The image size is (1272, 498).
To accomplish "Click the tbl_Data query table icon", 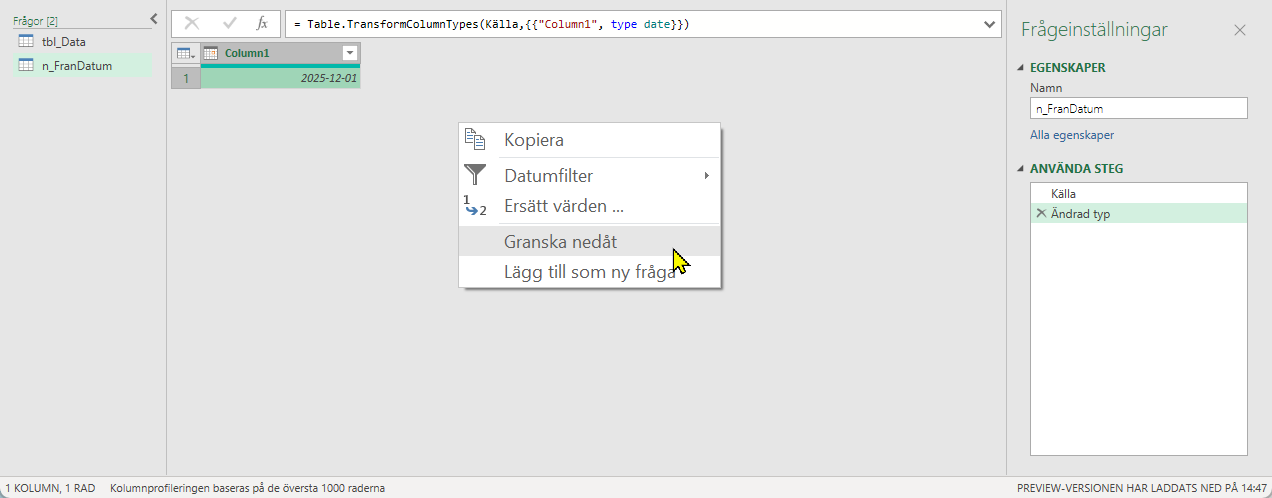I will tap(26, 42).
